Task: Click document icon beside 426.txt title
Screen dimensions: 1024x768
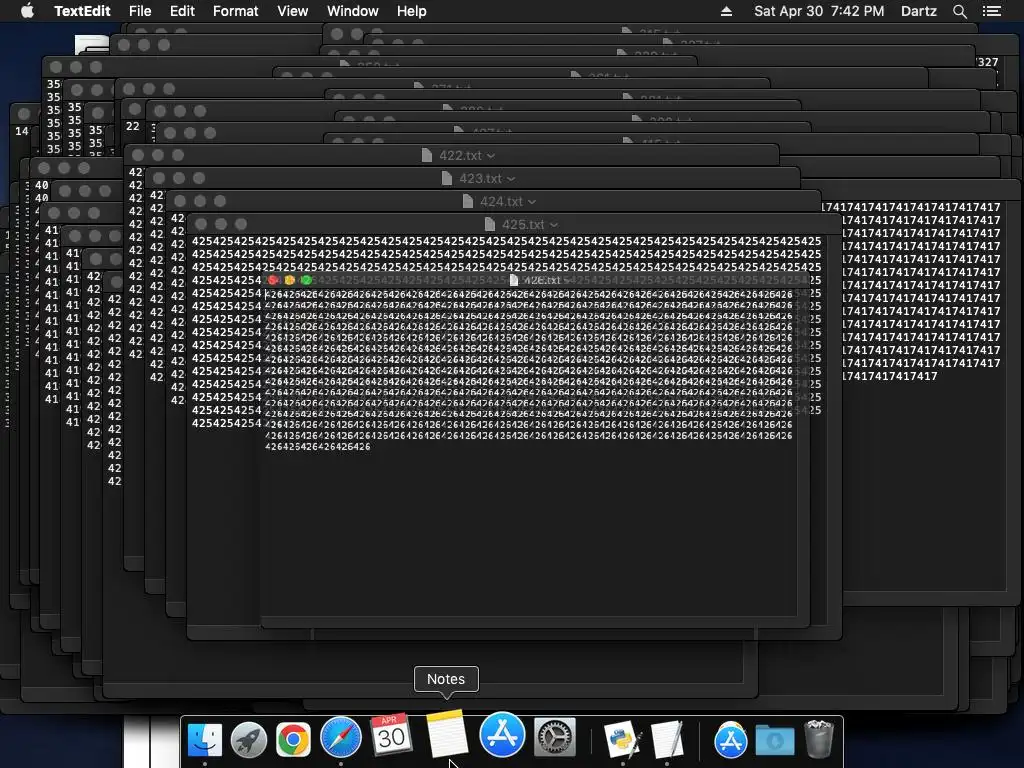Action: pos(514,280)
